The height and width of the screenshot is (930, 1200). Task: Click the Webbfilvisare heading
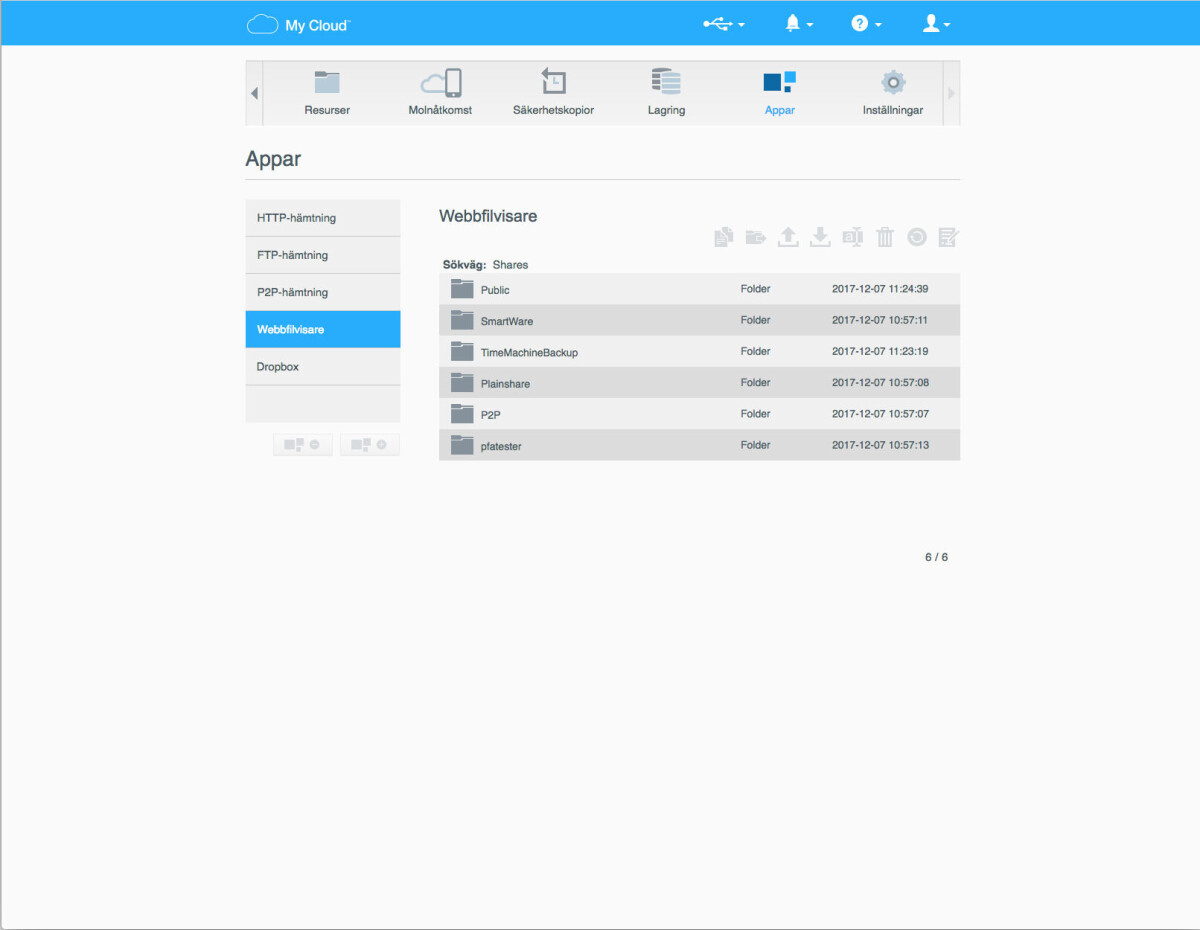click(x=488, y=216)
